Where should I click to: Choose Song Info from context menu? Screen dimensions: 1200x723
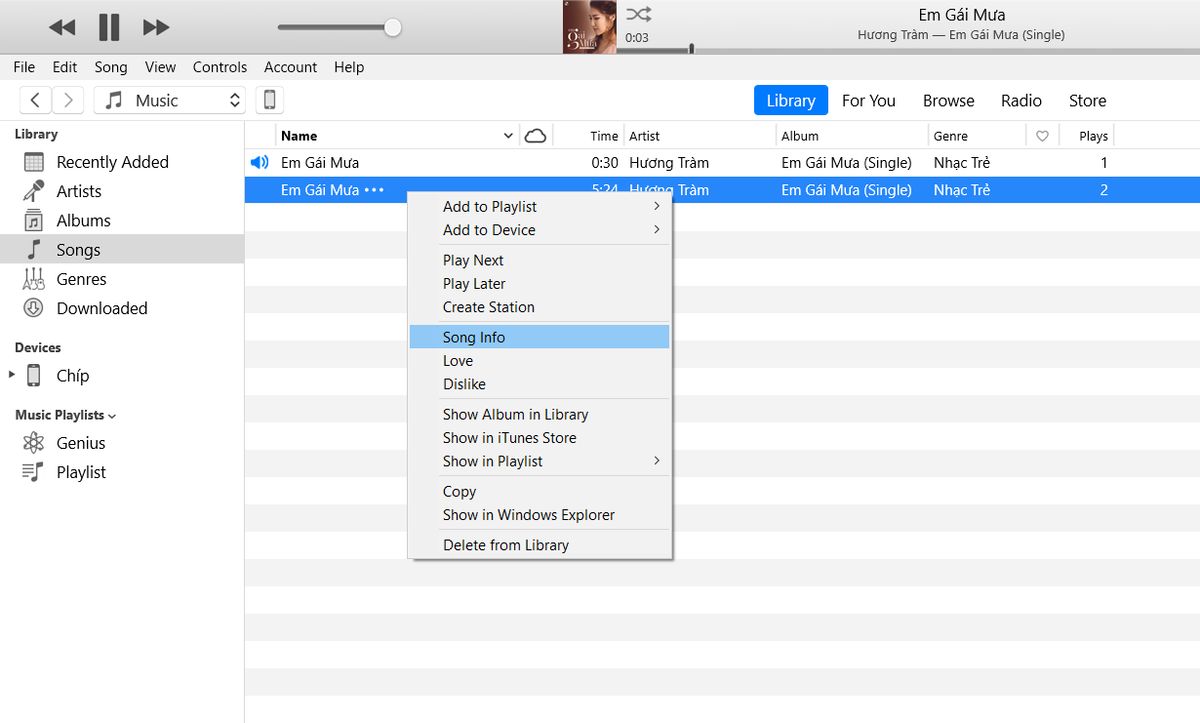[x=474, y=337]
